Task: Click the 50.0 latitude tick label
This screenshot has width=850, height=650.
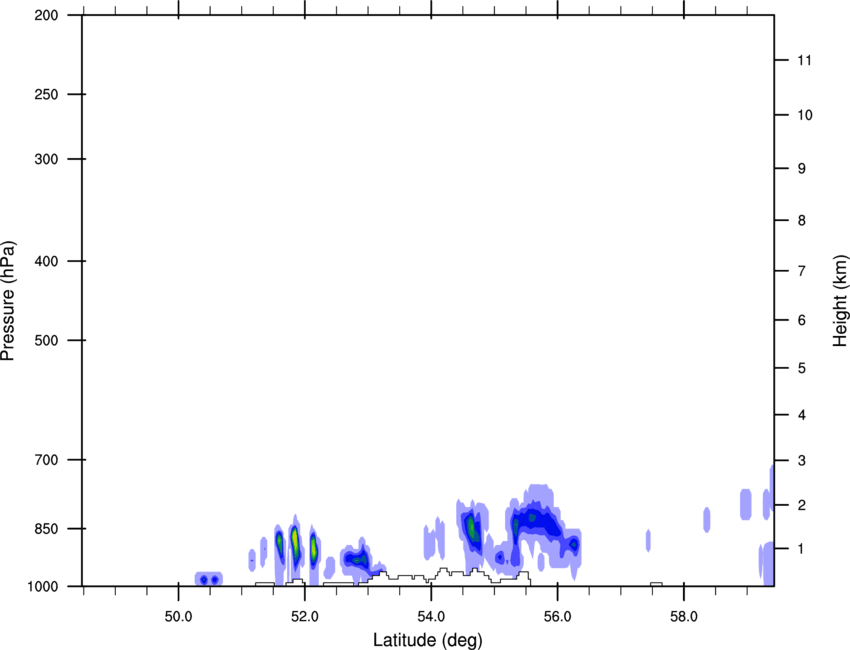Action: coord(178,616)
